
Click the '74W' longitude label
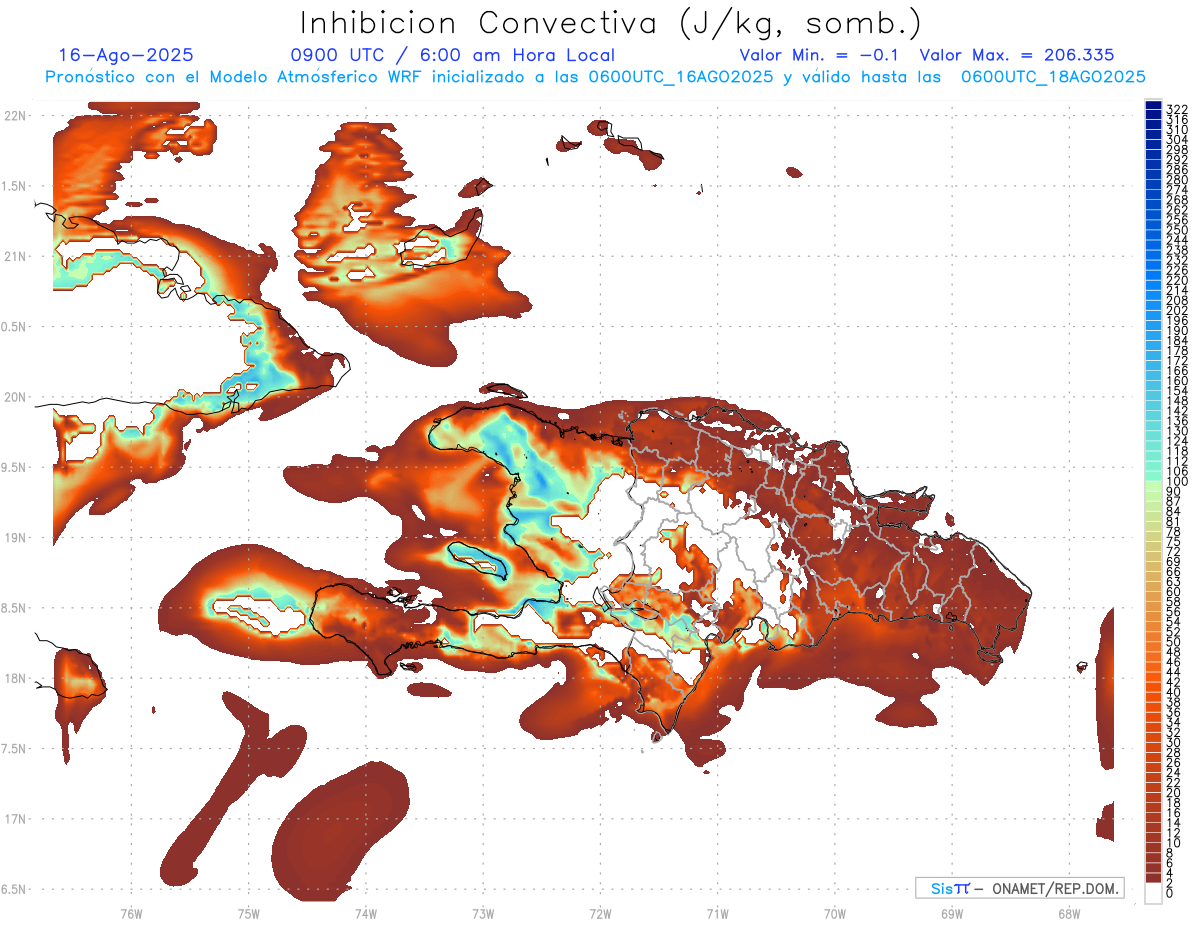coord(365,913)
